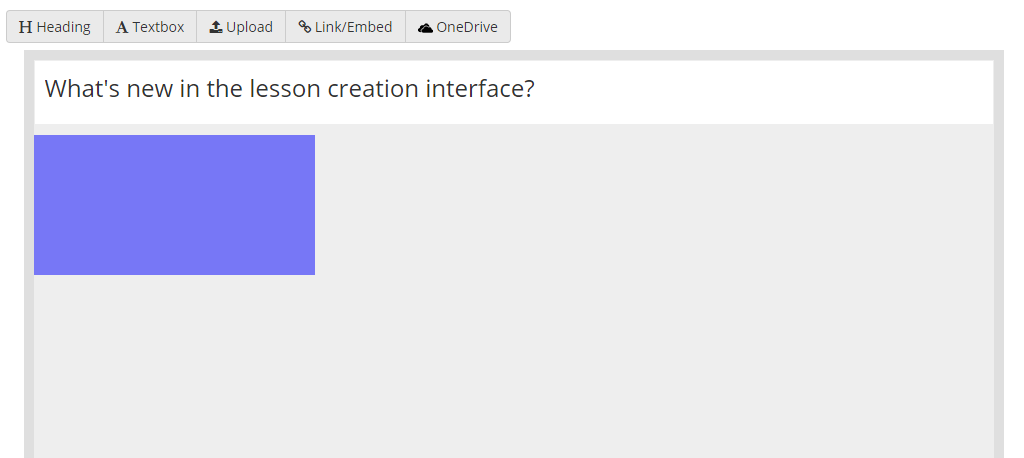Viewport: 1024px width, 458px height.
Task: Click empty canvas area below the blue block
Action: (513, 366)
